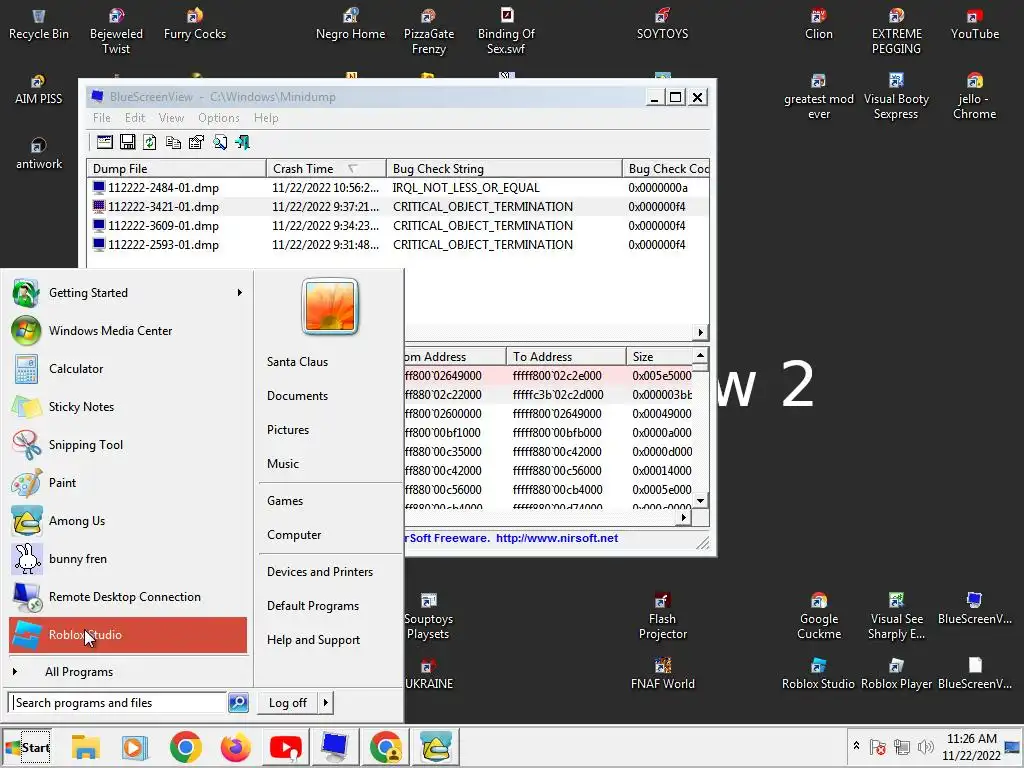
Task: Open the Clion desktop shortcut
Action: (819, 24)
